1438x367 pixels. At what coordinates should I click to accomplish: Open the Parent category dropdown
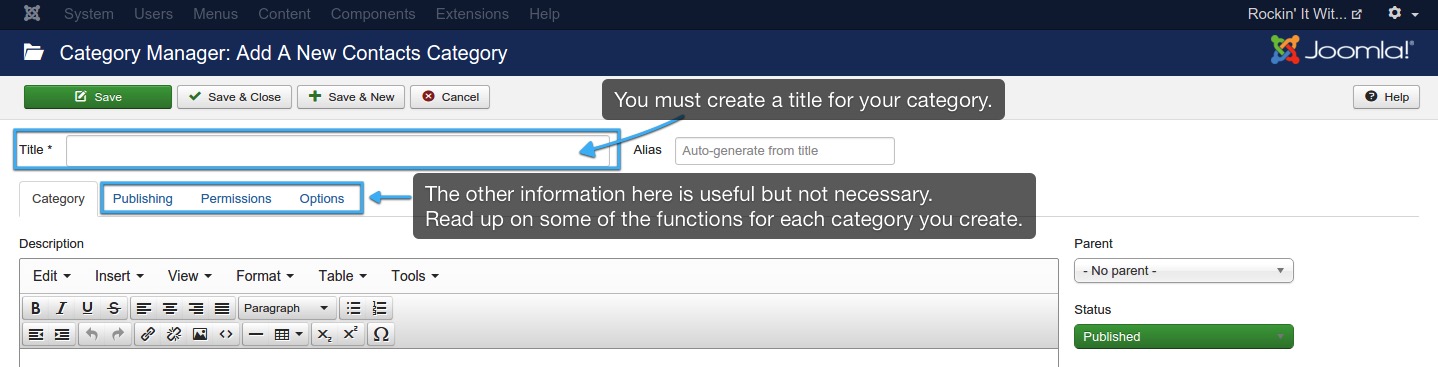pyautogui.click(x=1183, y=271)
